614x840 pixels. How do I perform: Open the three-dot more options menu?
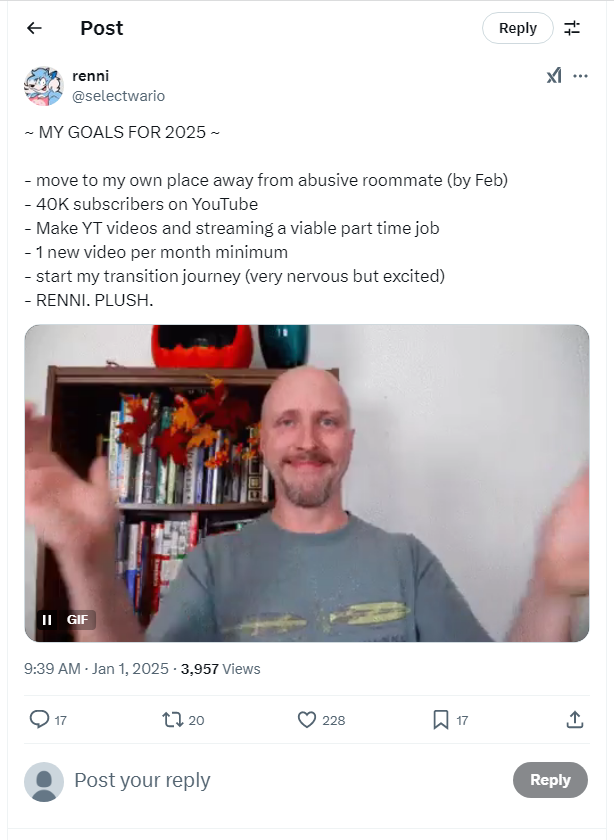click(580, 76)
